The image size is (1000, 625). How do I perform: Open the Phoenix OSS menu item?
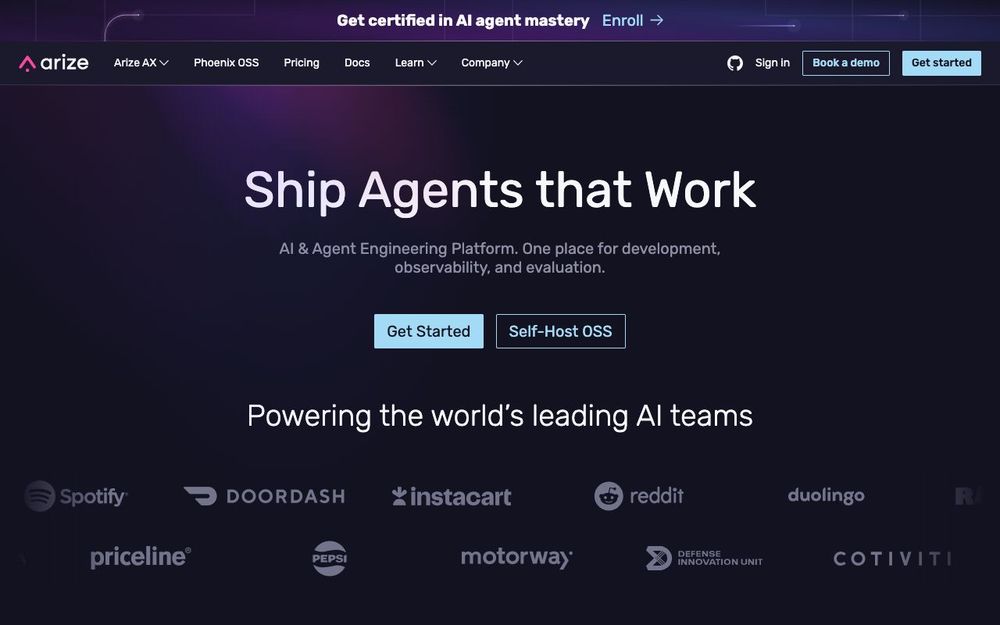pyautogui.click(x=226, y=62)
